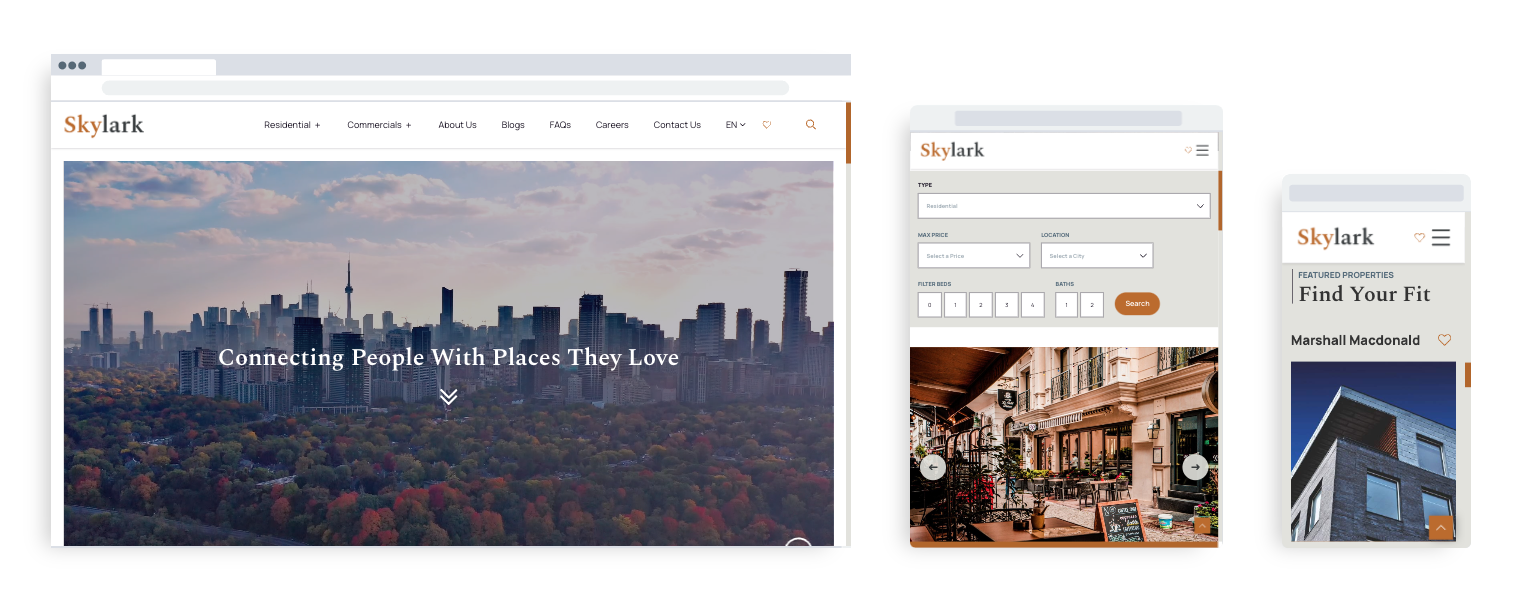Click the heart favorites icon in desktop nav
Viewport: 1523px width, 611px height.
point(767,125)
